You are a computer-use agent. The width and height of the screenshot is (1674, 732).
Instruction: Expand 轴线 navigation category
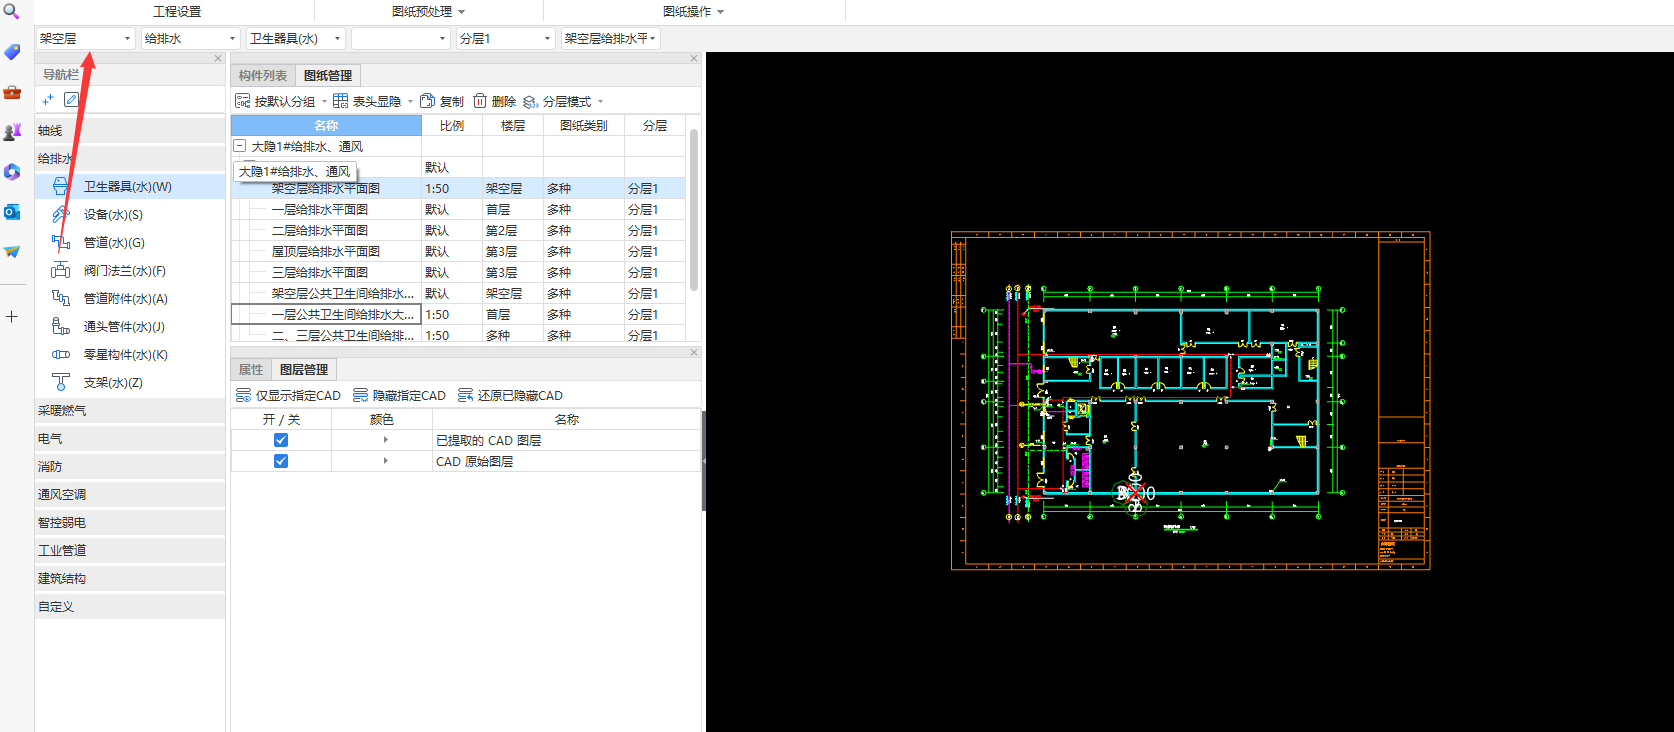click(130, 131)
